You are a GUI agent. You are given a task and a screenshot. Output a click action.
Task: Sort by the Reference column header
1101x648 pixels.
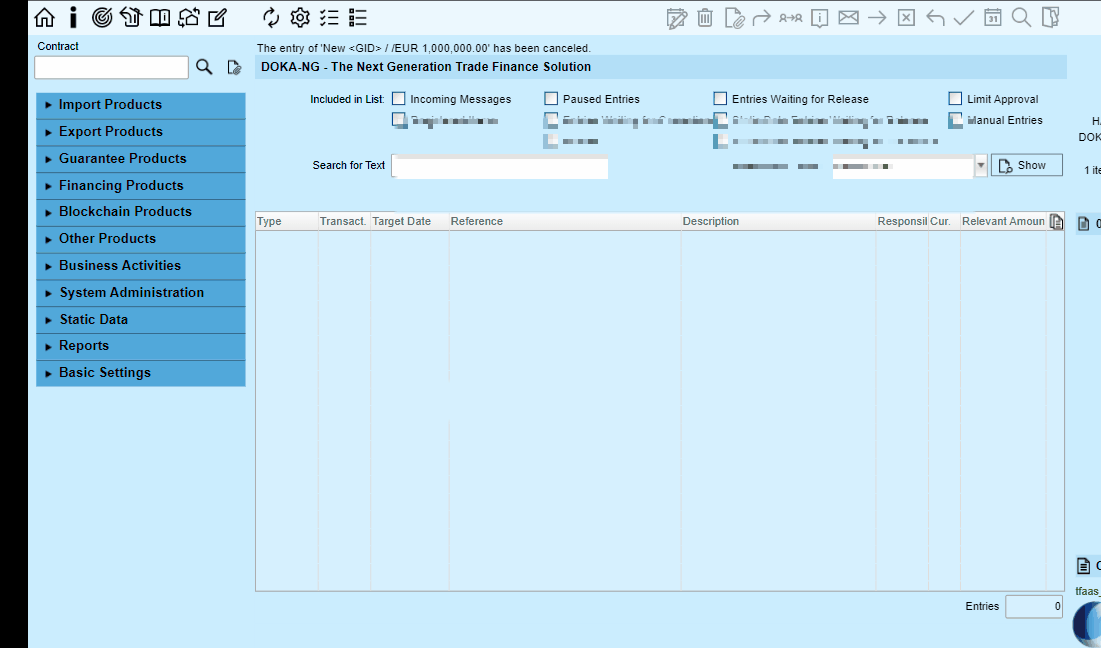click(565, 221)
